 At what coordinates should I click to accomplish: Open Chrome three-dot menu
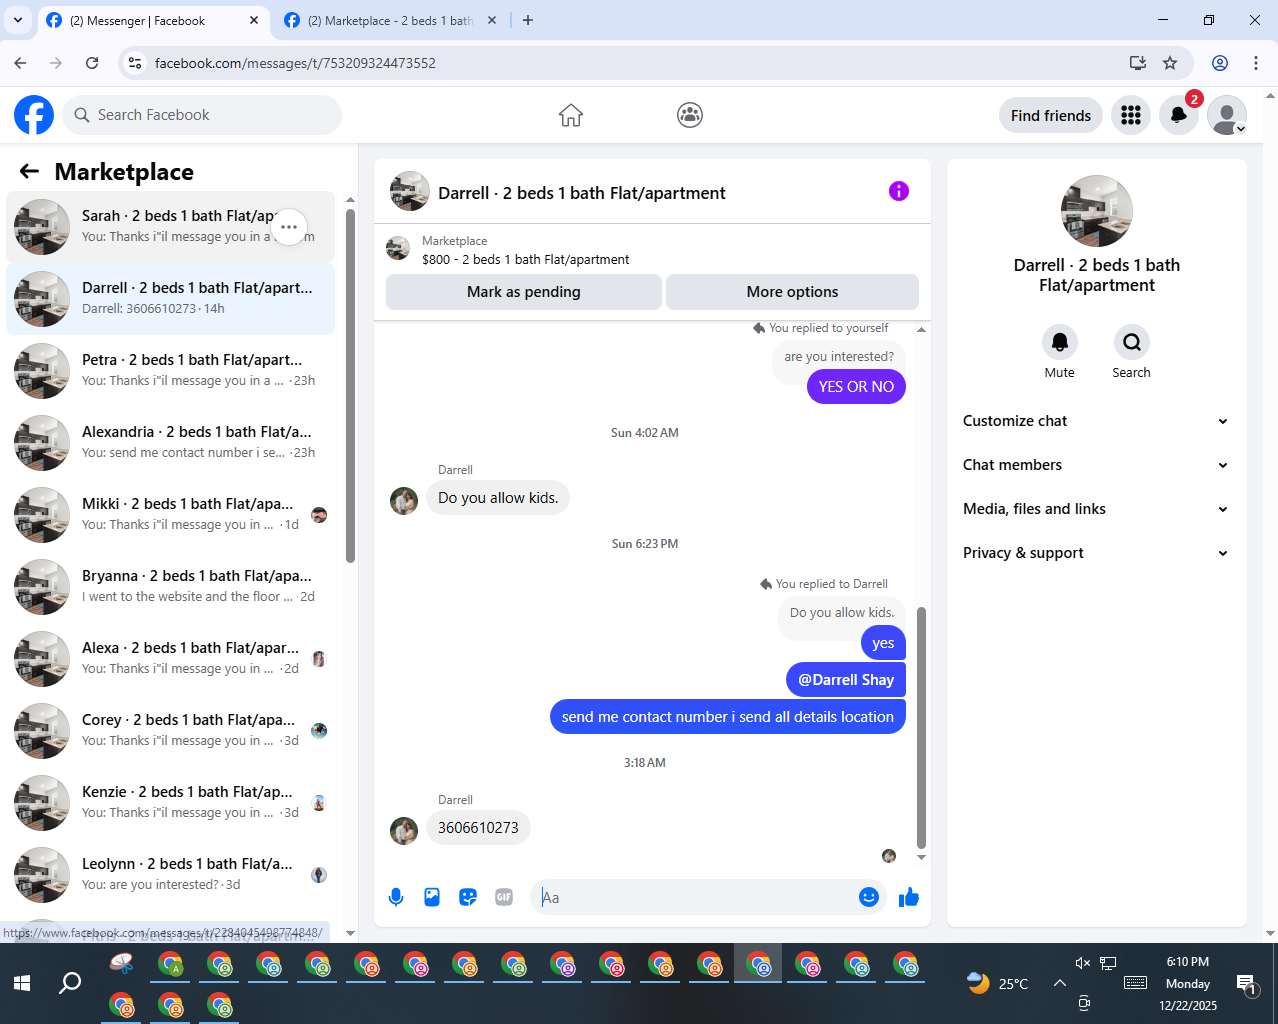coord(1256,63)
